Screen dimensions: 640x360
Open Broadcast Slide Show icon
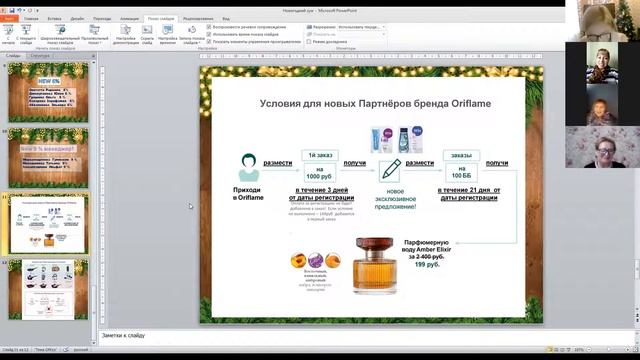60,30
